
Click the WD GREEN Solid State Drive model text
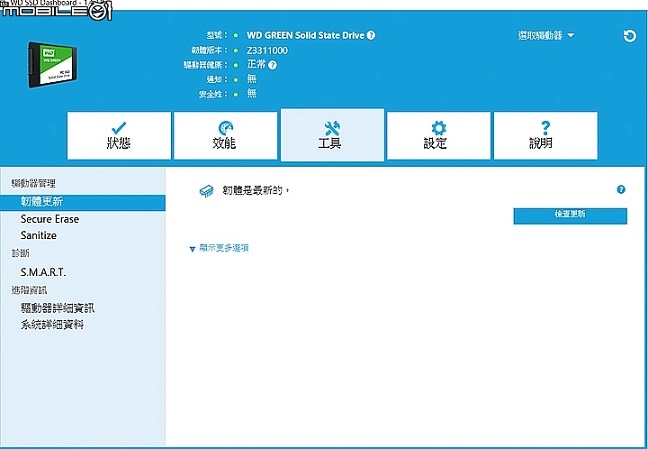pyautogui.click(x=305, y=35)
